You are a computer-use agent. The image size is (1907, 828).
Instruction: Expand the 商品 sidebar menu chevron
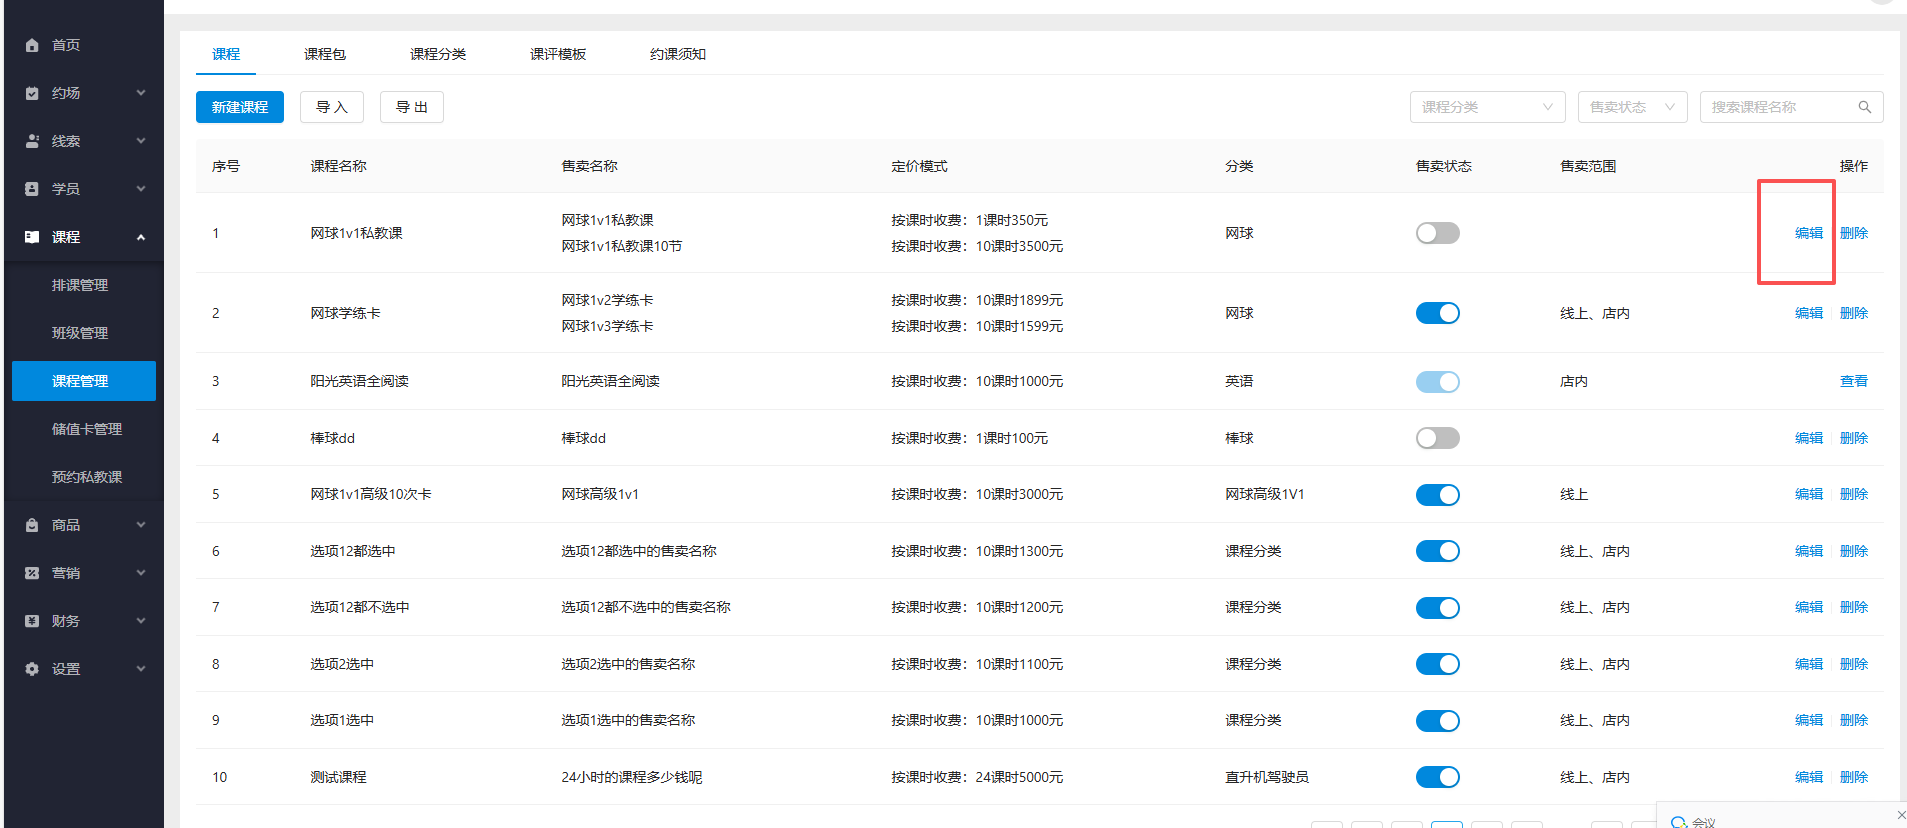coord(141,525)
